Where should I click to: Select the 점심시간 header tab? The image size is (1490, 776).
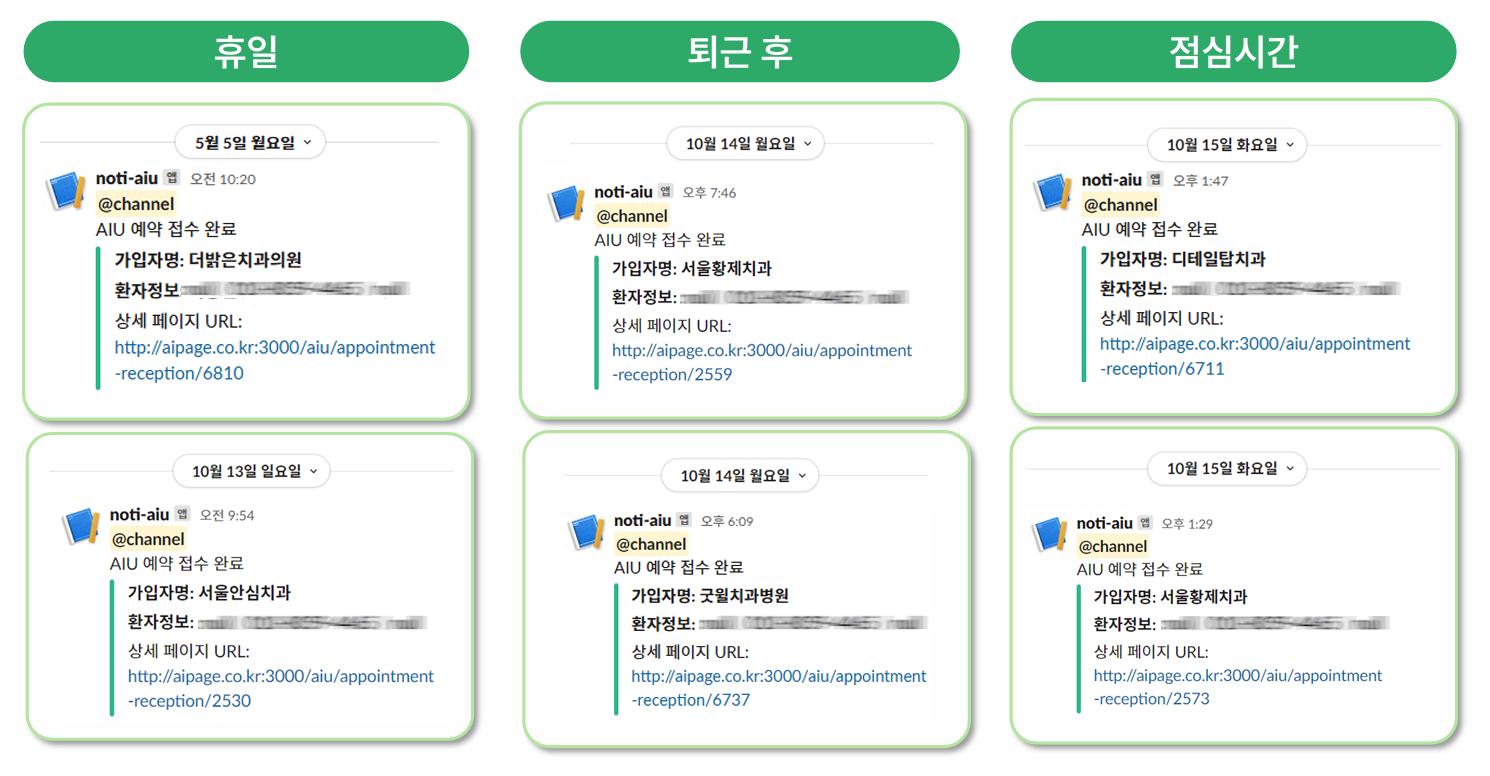click(x=1233, y=51)
